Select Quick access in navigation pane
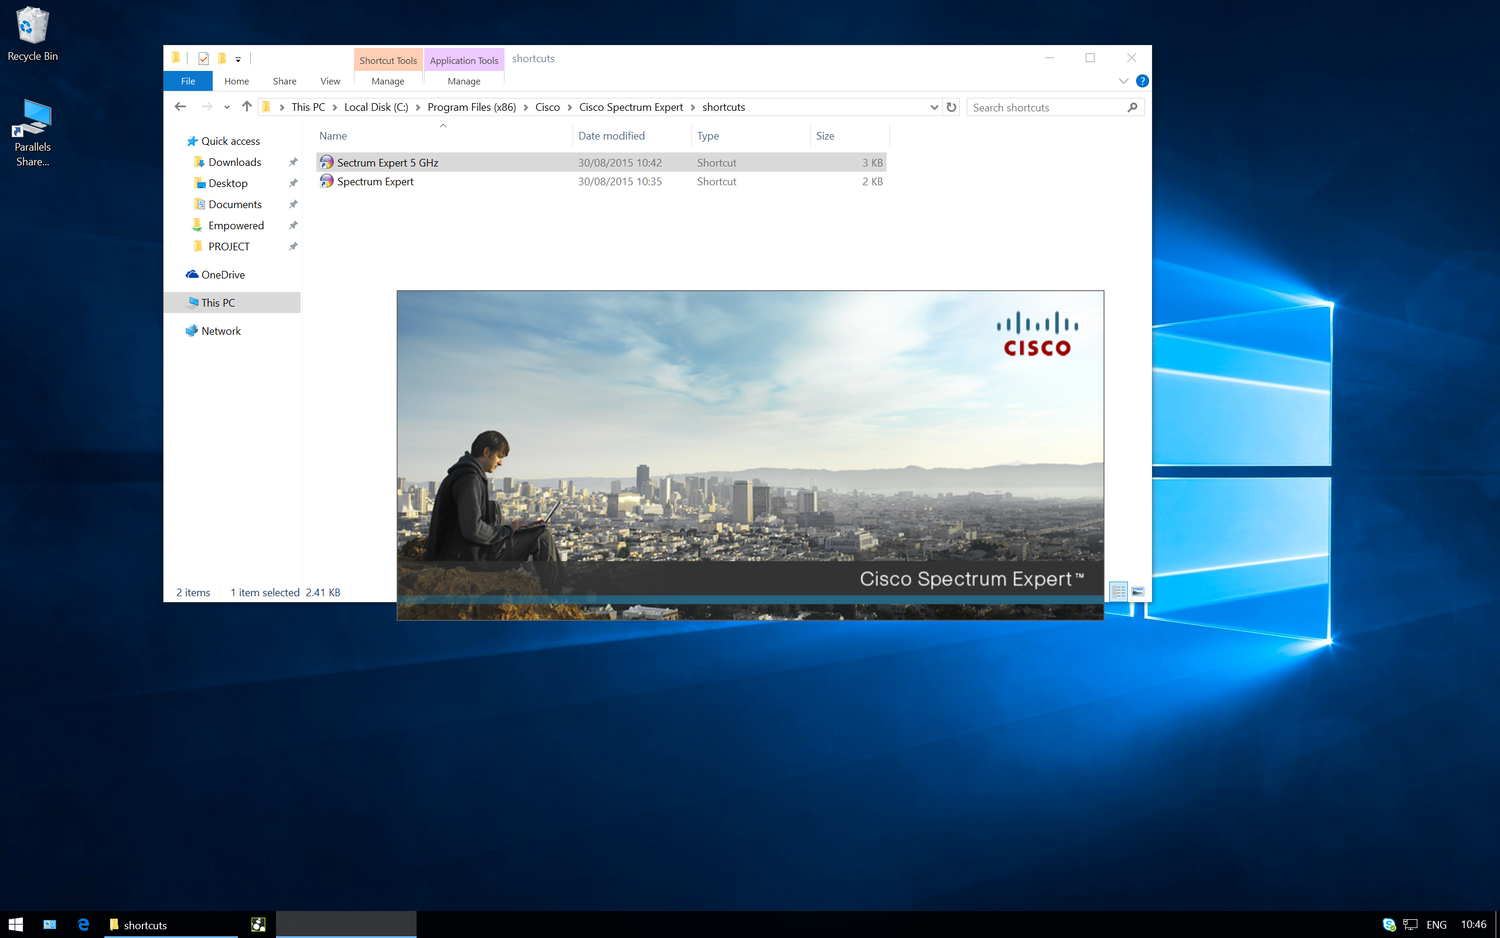The height and width of the screenshot is (938, 1500). coord(231,141)
